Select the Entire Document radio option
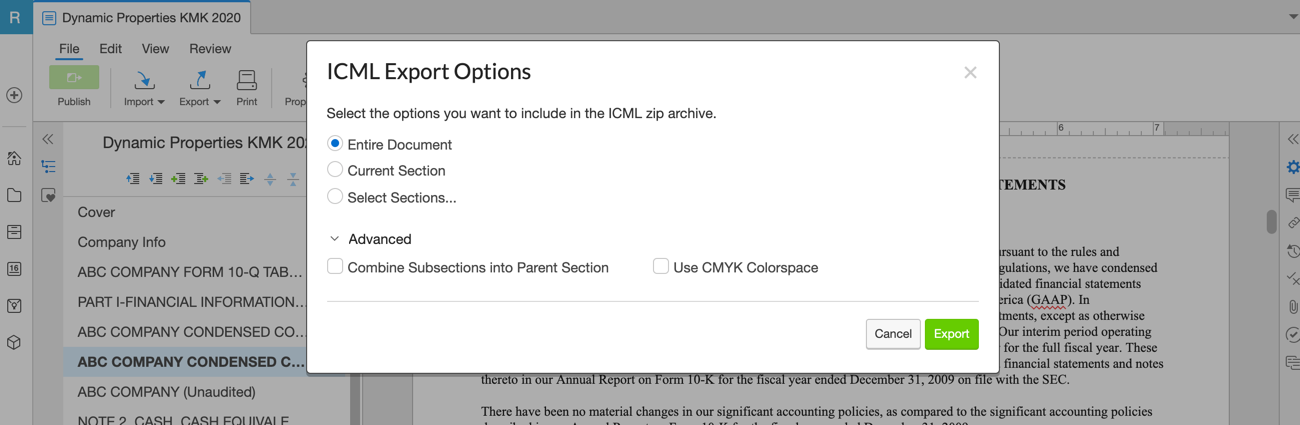The image size is (1300, 425). tap(335, 144)
